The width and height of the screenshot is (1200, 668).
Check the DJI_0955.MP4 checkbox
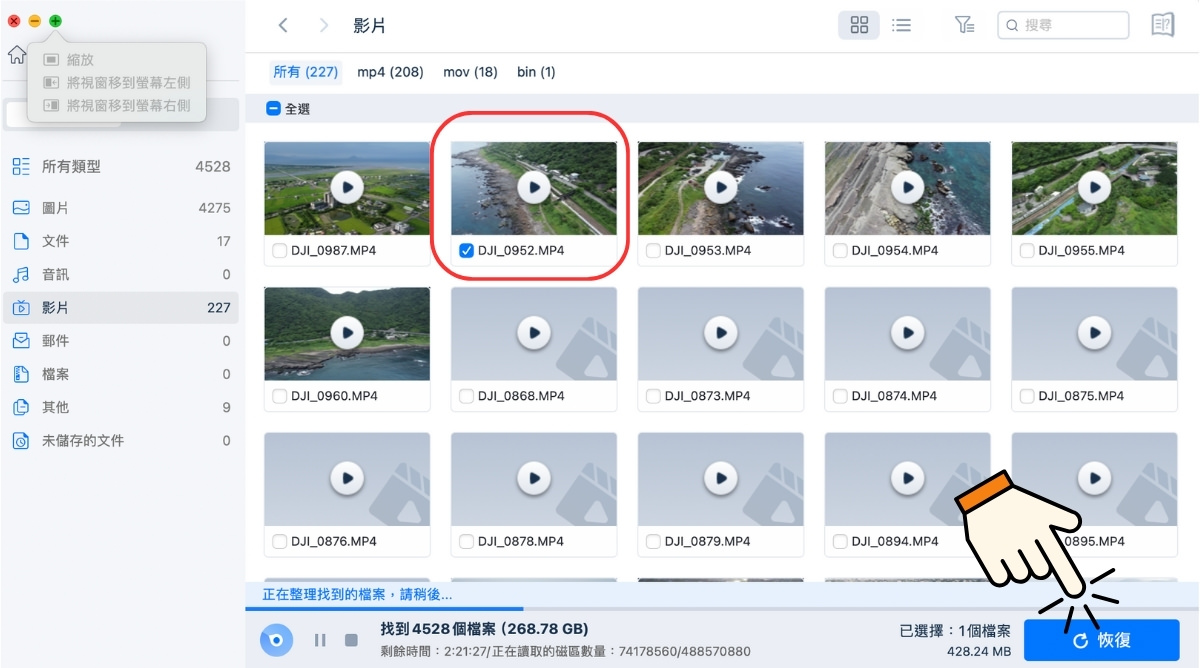1027,251
